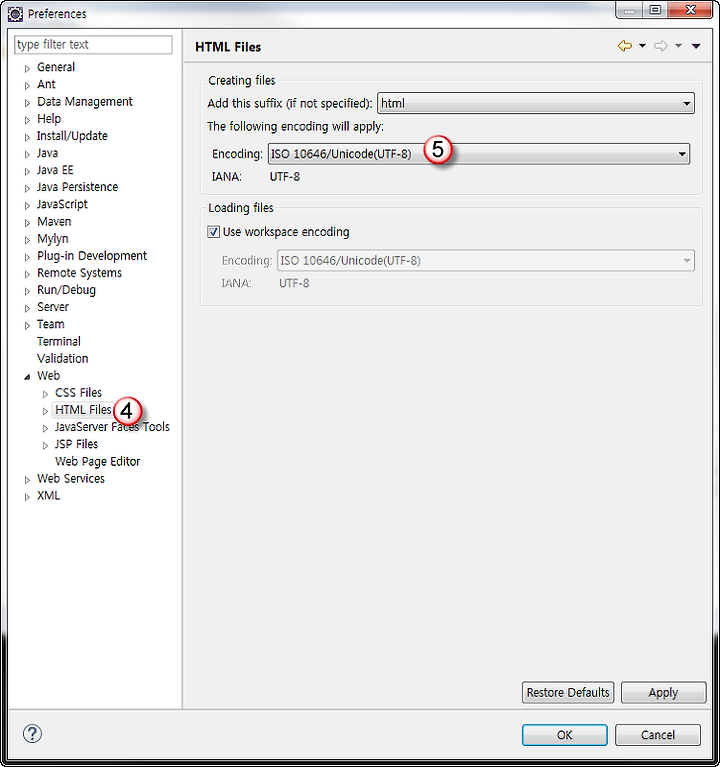Expand the Java node arrow
The height and width of the screenshot is (767, 720).
pyautogui.click(x=27, y=154)
